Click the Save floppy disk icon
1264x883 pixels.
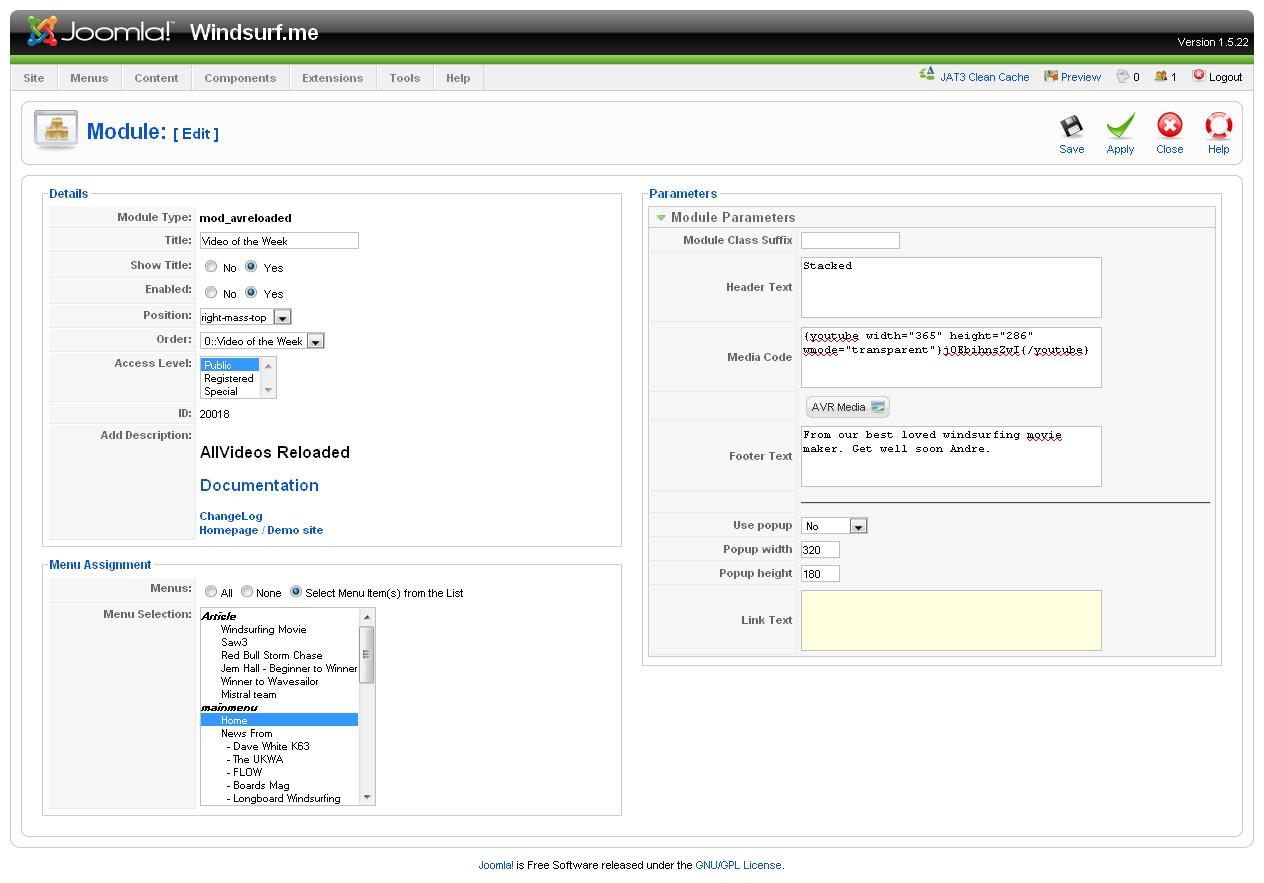pyautogui.click(x=1071, y=127)
